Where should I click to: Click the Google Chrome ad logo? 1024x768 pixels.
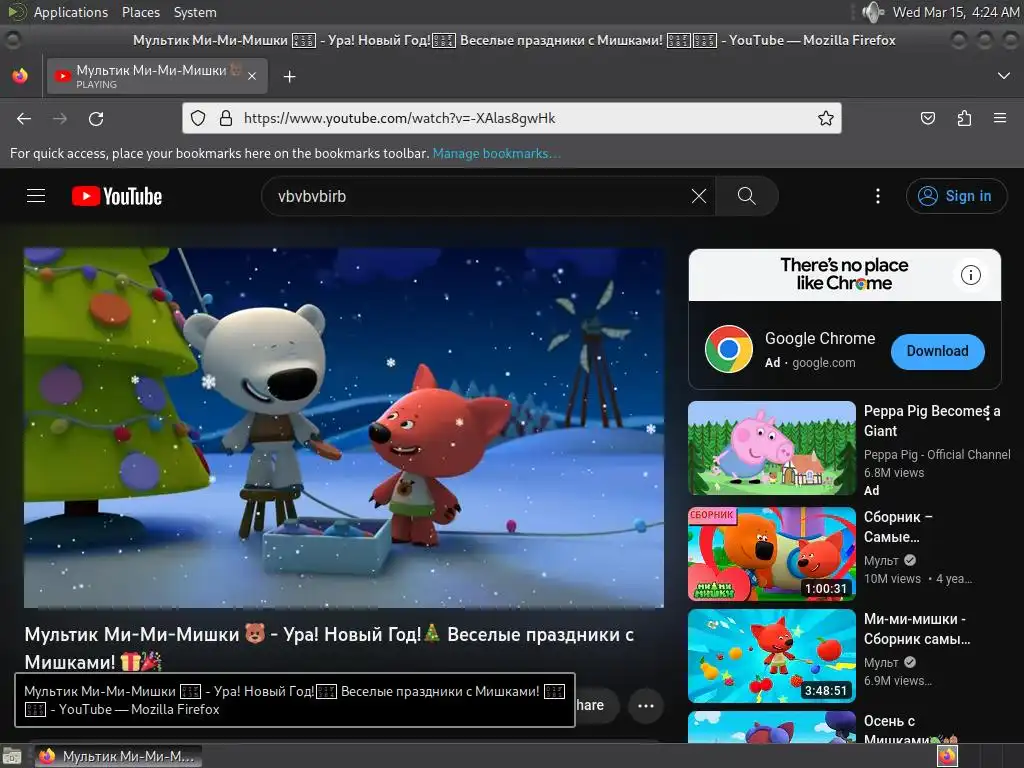pyautogui.click(x=729, y=349)
